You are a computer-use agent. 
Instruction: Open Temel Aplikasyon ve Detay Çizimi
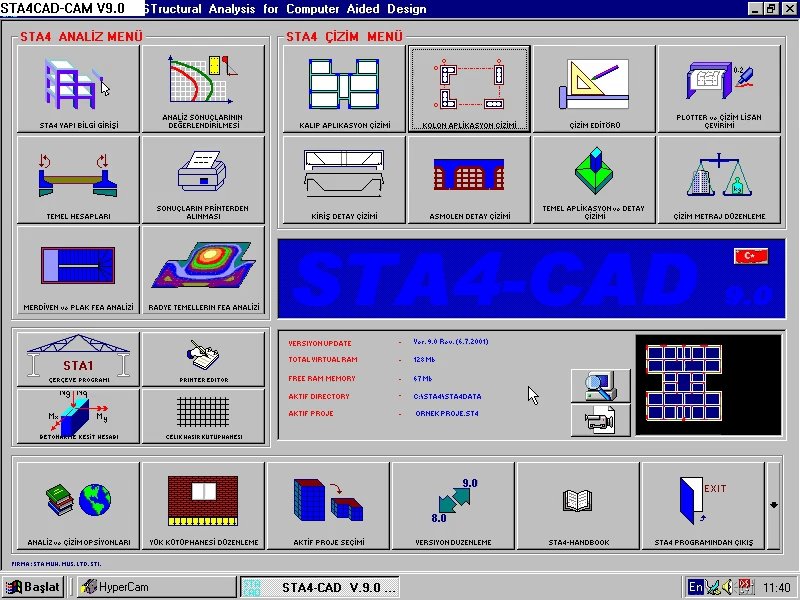tap(594, 180)
